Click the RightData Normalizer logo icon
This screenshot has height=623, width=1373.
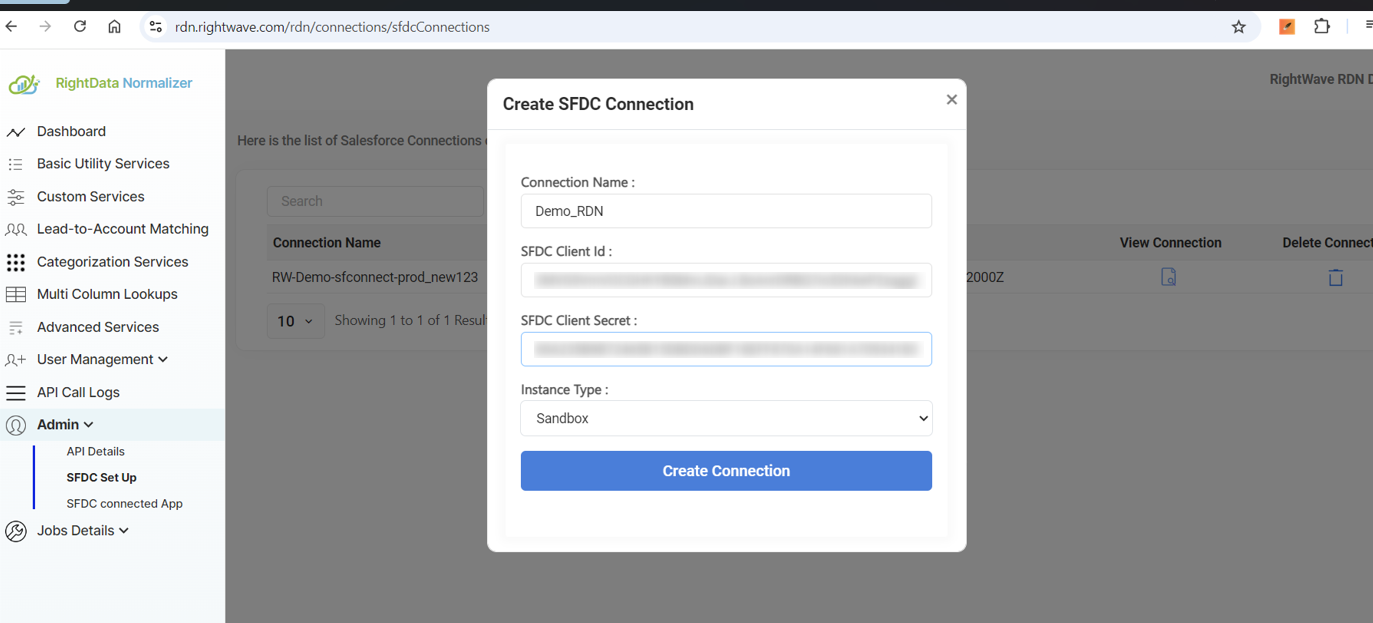[24, 84]
